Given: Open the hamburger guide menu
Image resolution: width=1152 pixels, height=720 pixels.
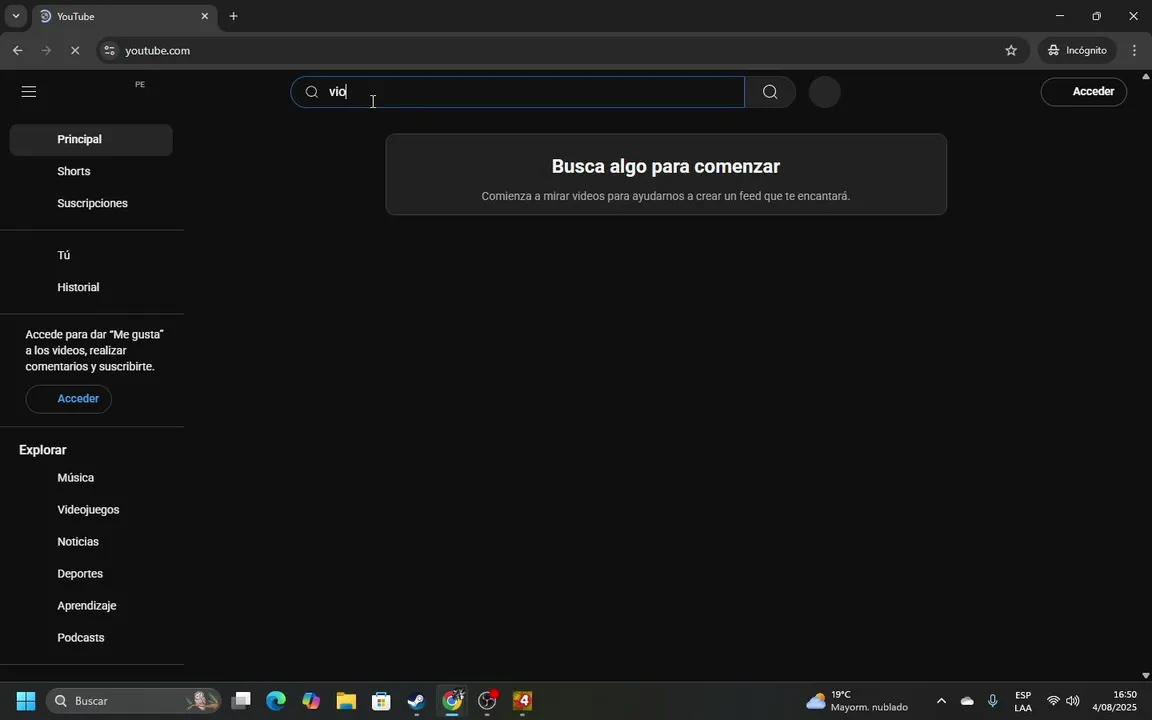Looking at the screenshot, I should point(29,92).
